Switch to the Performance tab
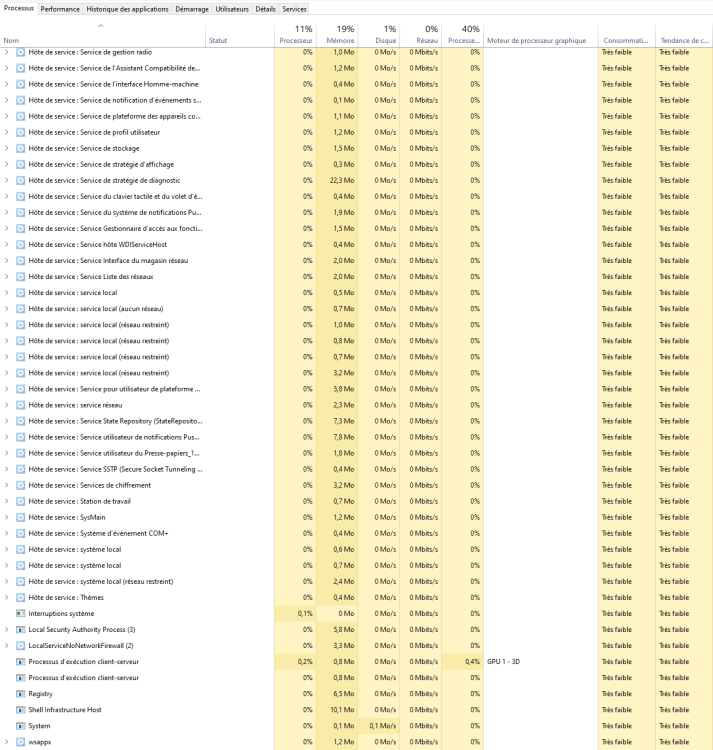713x750 pixels. pos(60,8)
